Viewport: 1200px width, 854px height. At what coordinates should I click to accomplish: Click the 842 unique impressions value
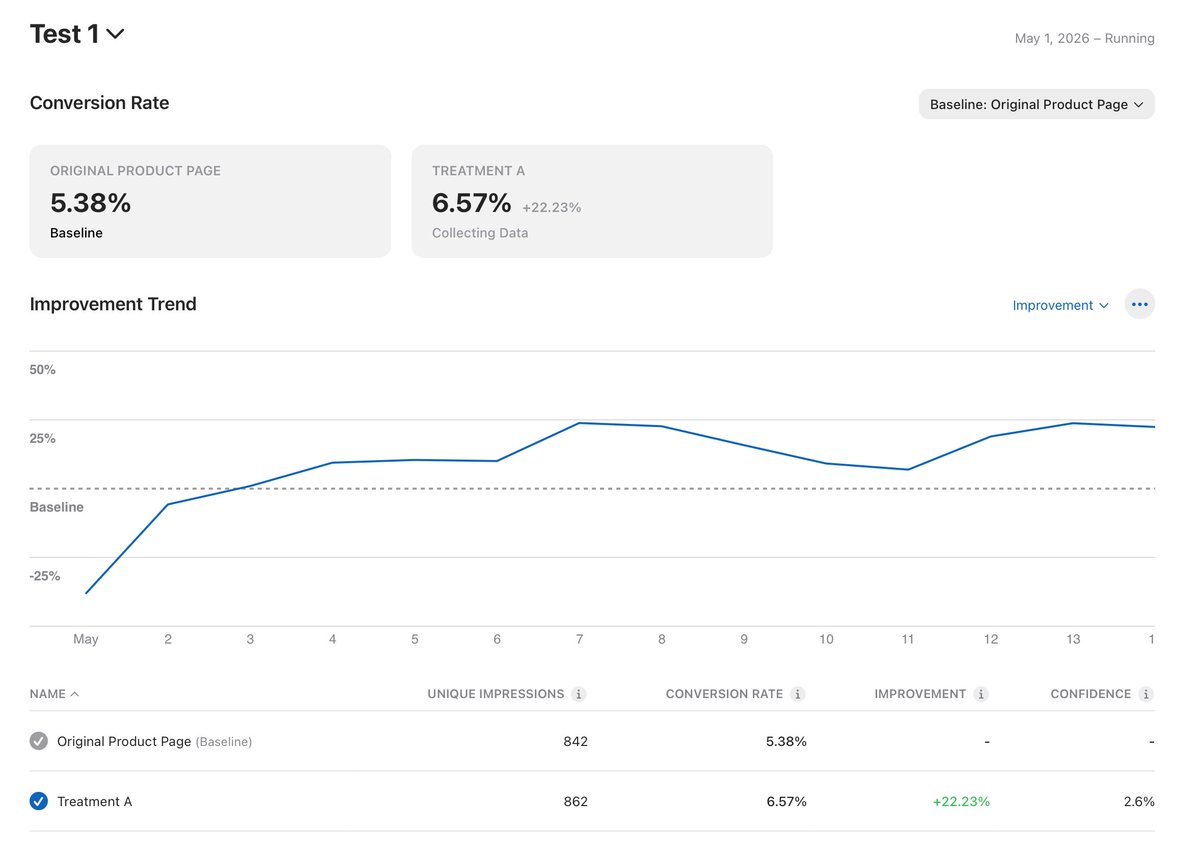(x=575, y=742)
